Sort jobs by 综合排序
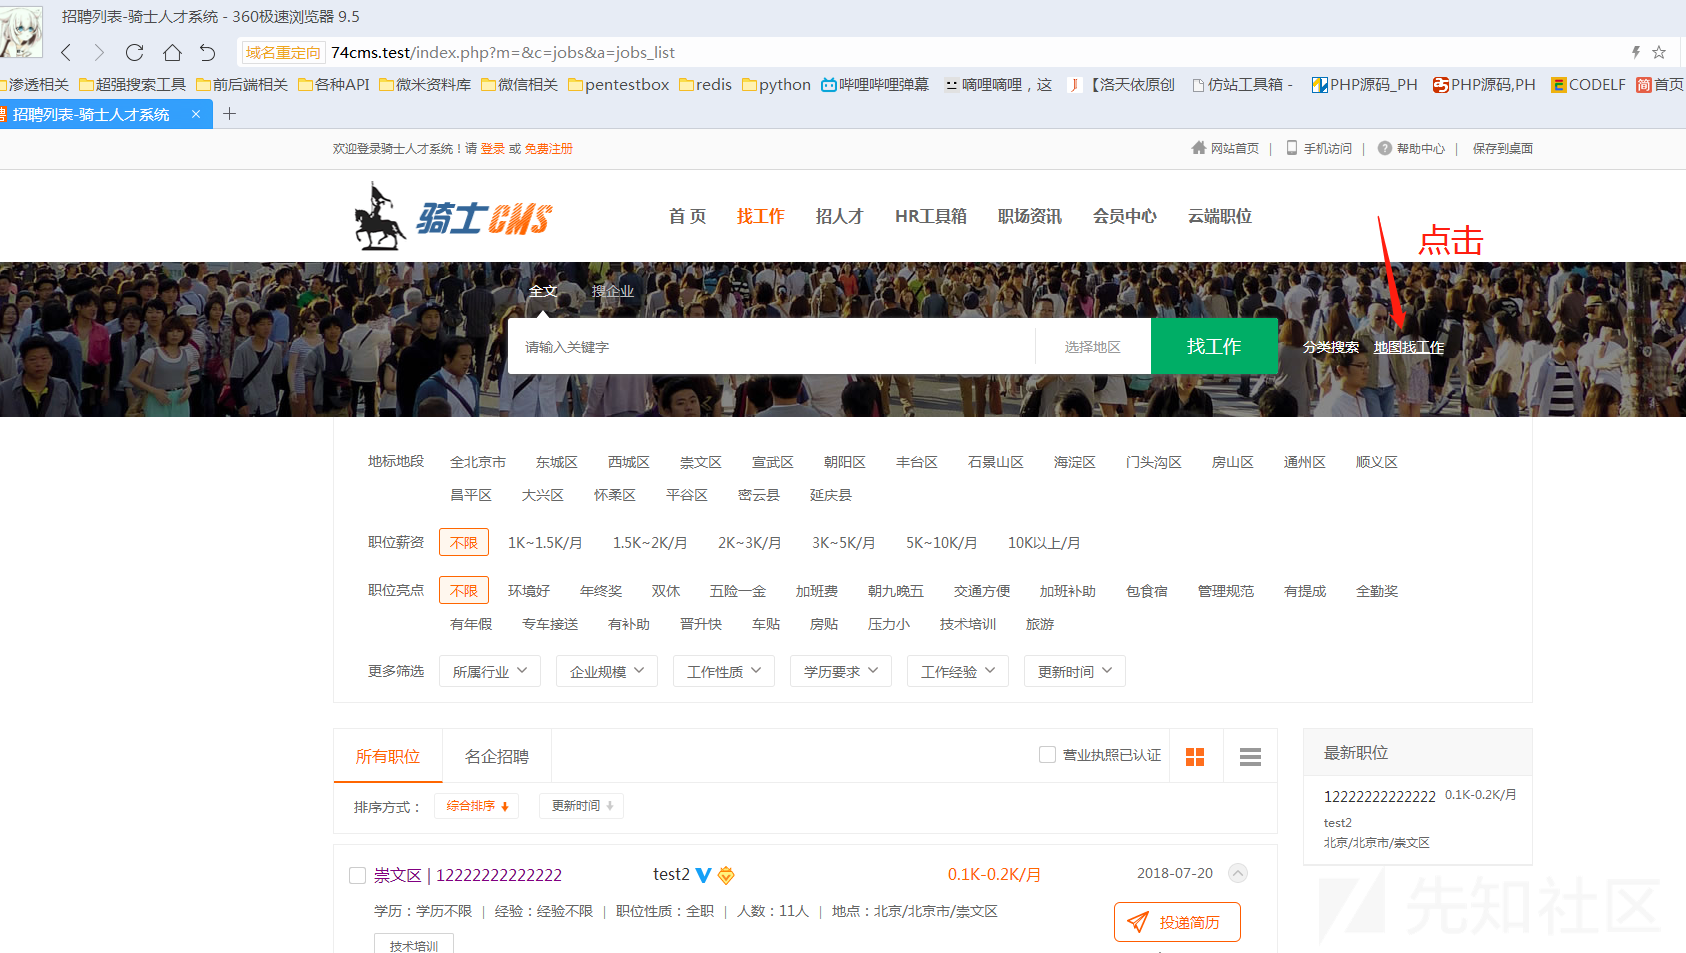Image resolution: width=1686 pixels, height=953 pixels. pyautogui.click(x=477, y=806)
